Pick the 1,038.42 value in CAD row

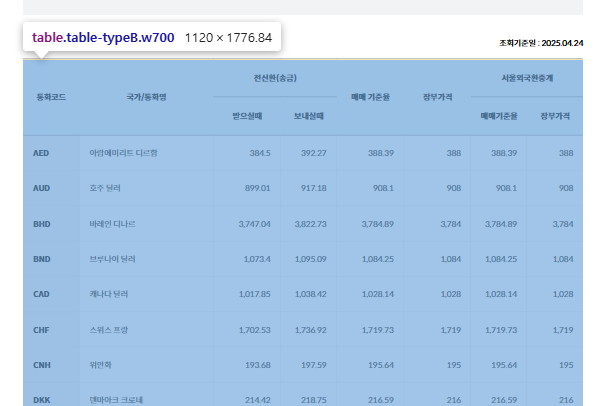click(x=311, y=294)
